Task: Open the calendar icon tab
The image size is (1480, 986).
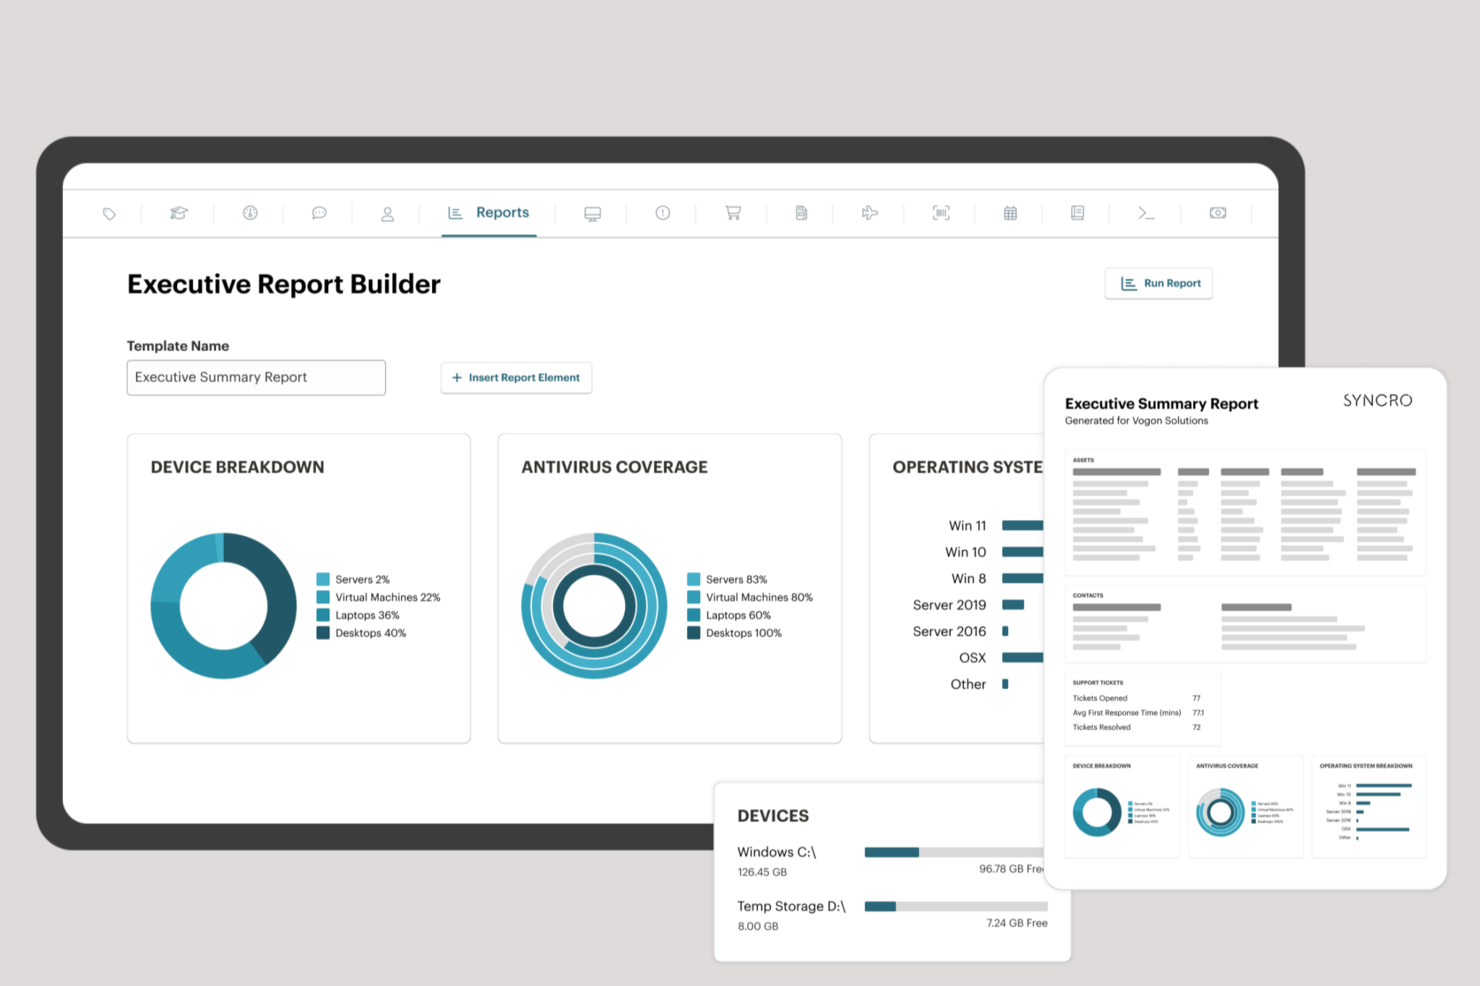Action: point(1010,213)
